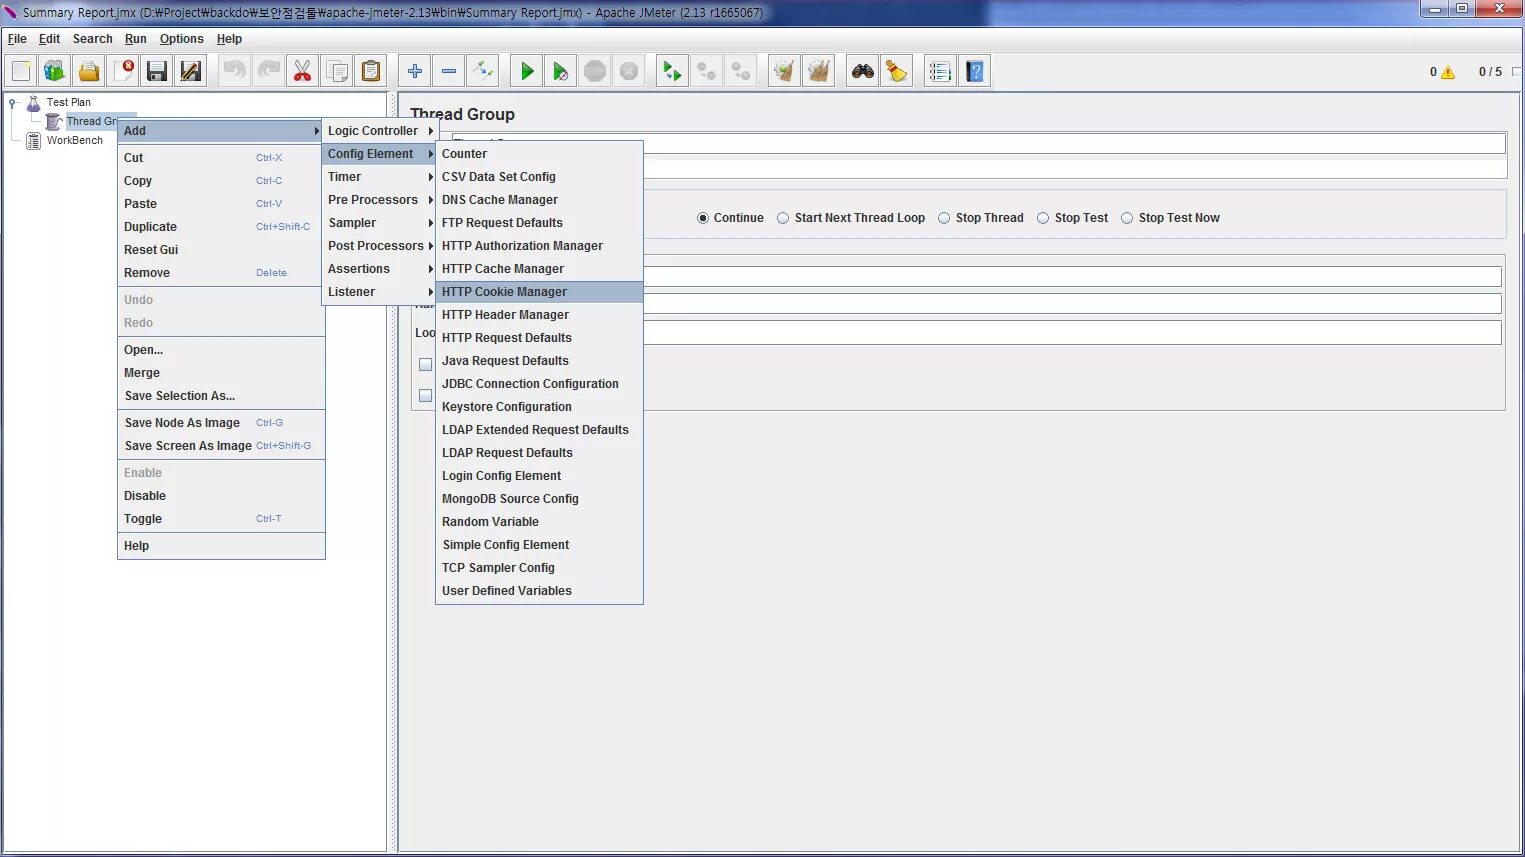Viewport: 1525px width, 857px height.
Task: Choose HTTP Cookie Manager
Action: [539, 292]
